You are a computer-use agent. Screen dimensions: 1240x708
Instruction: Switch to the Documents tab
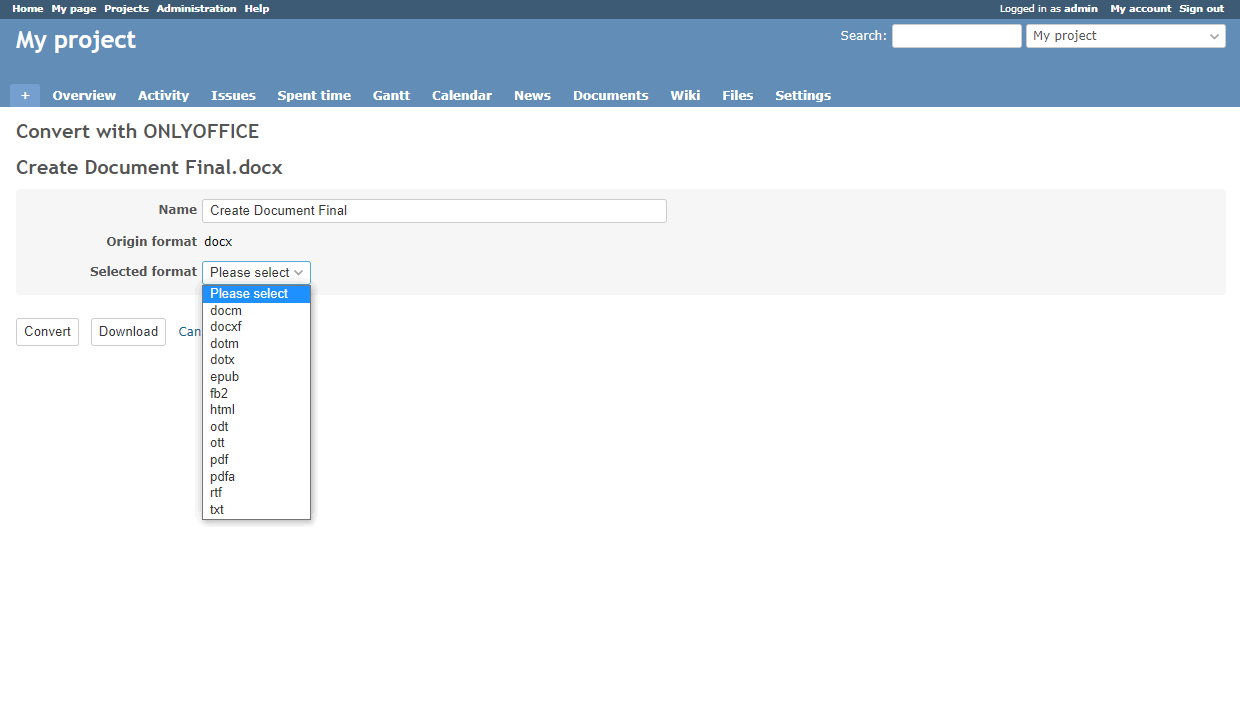610,96
